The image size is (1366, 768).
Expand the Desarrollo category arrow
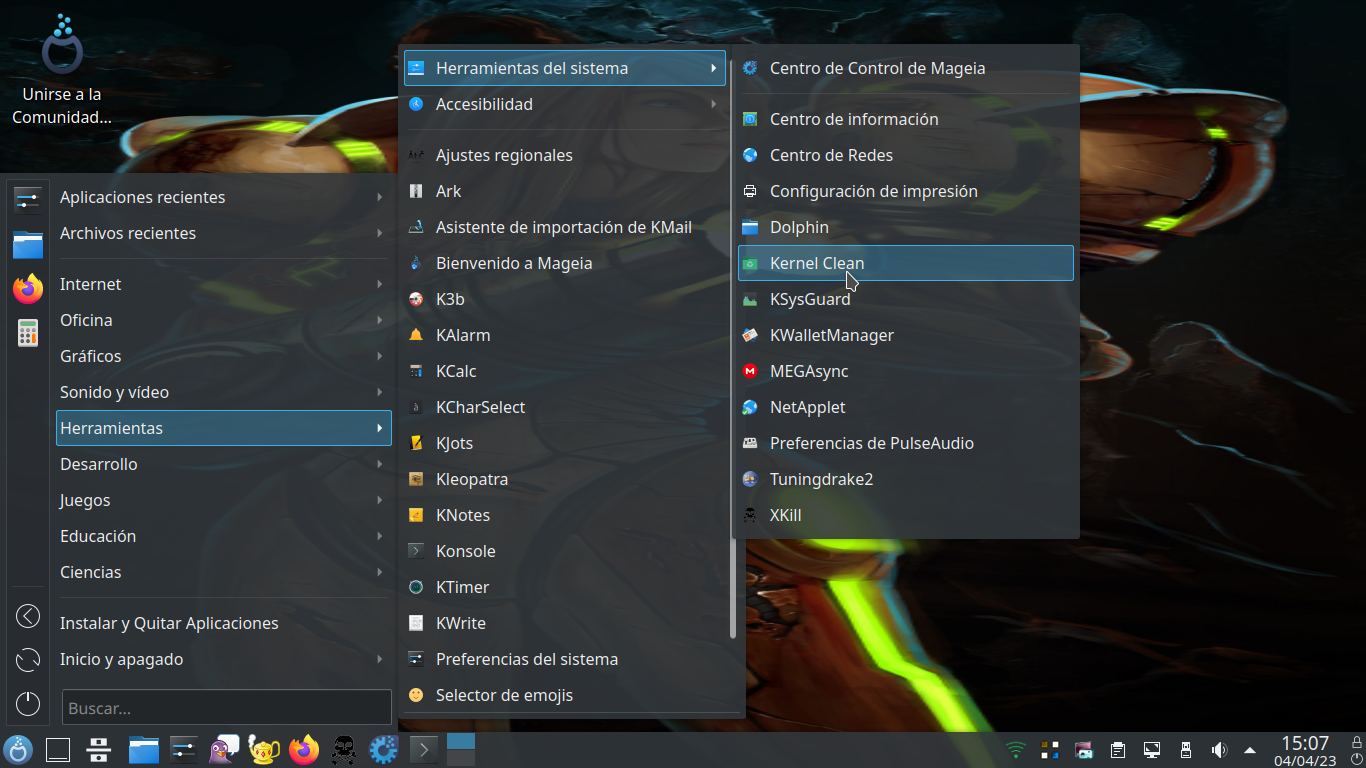click(380, 464)
